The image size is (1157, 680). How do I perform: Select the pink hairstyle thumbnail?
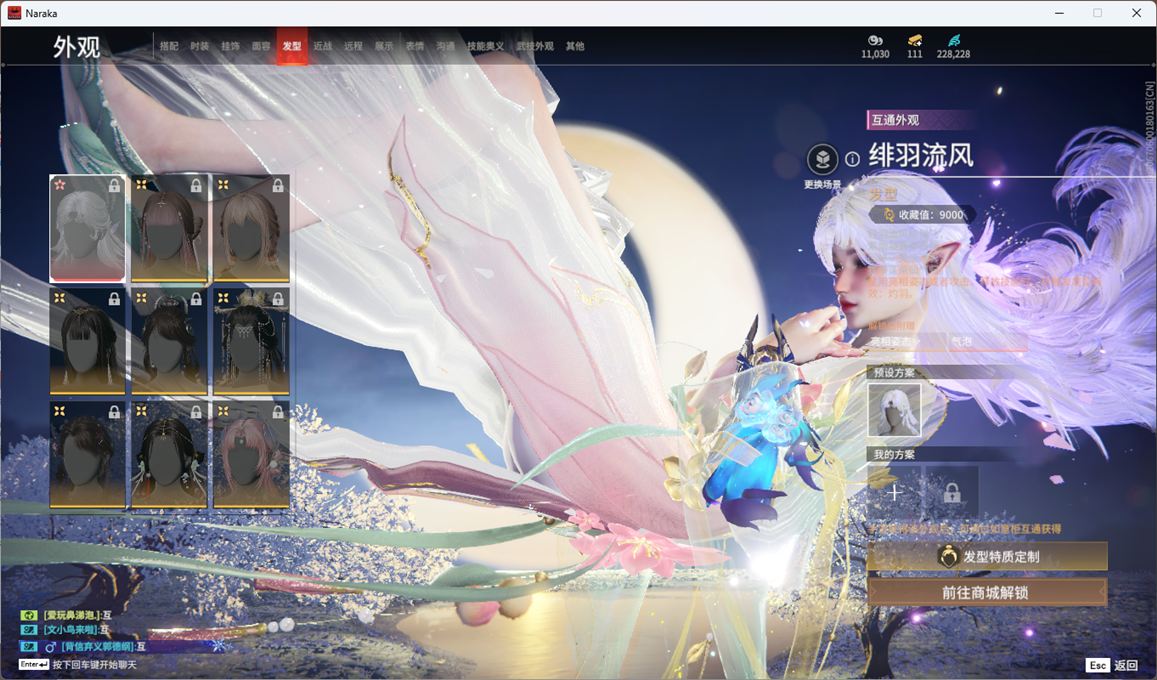point(251,454)
